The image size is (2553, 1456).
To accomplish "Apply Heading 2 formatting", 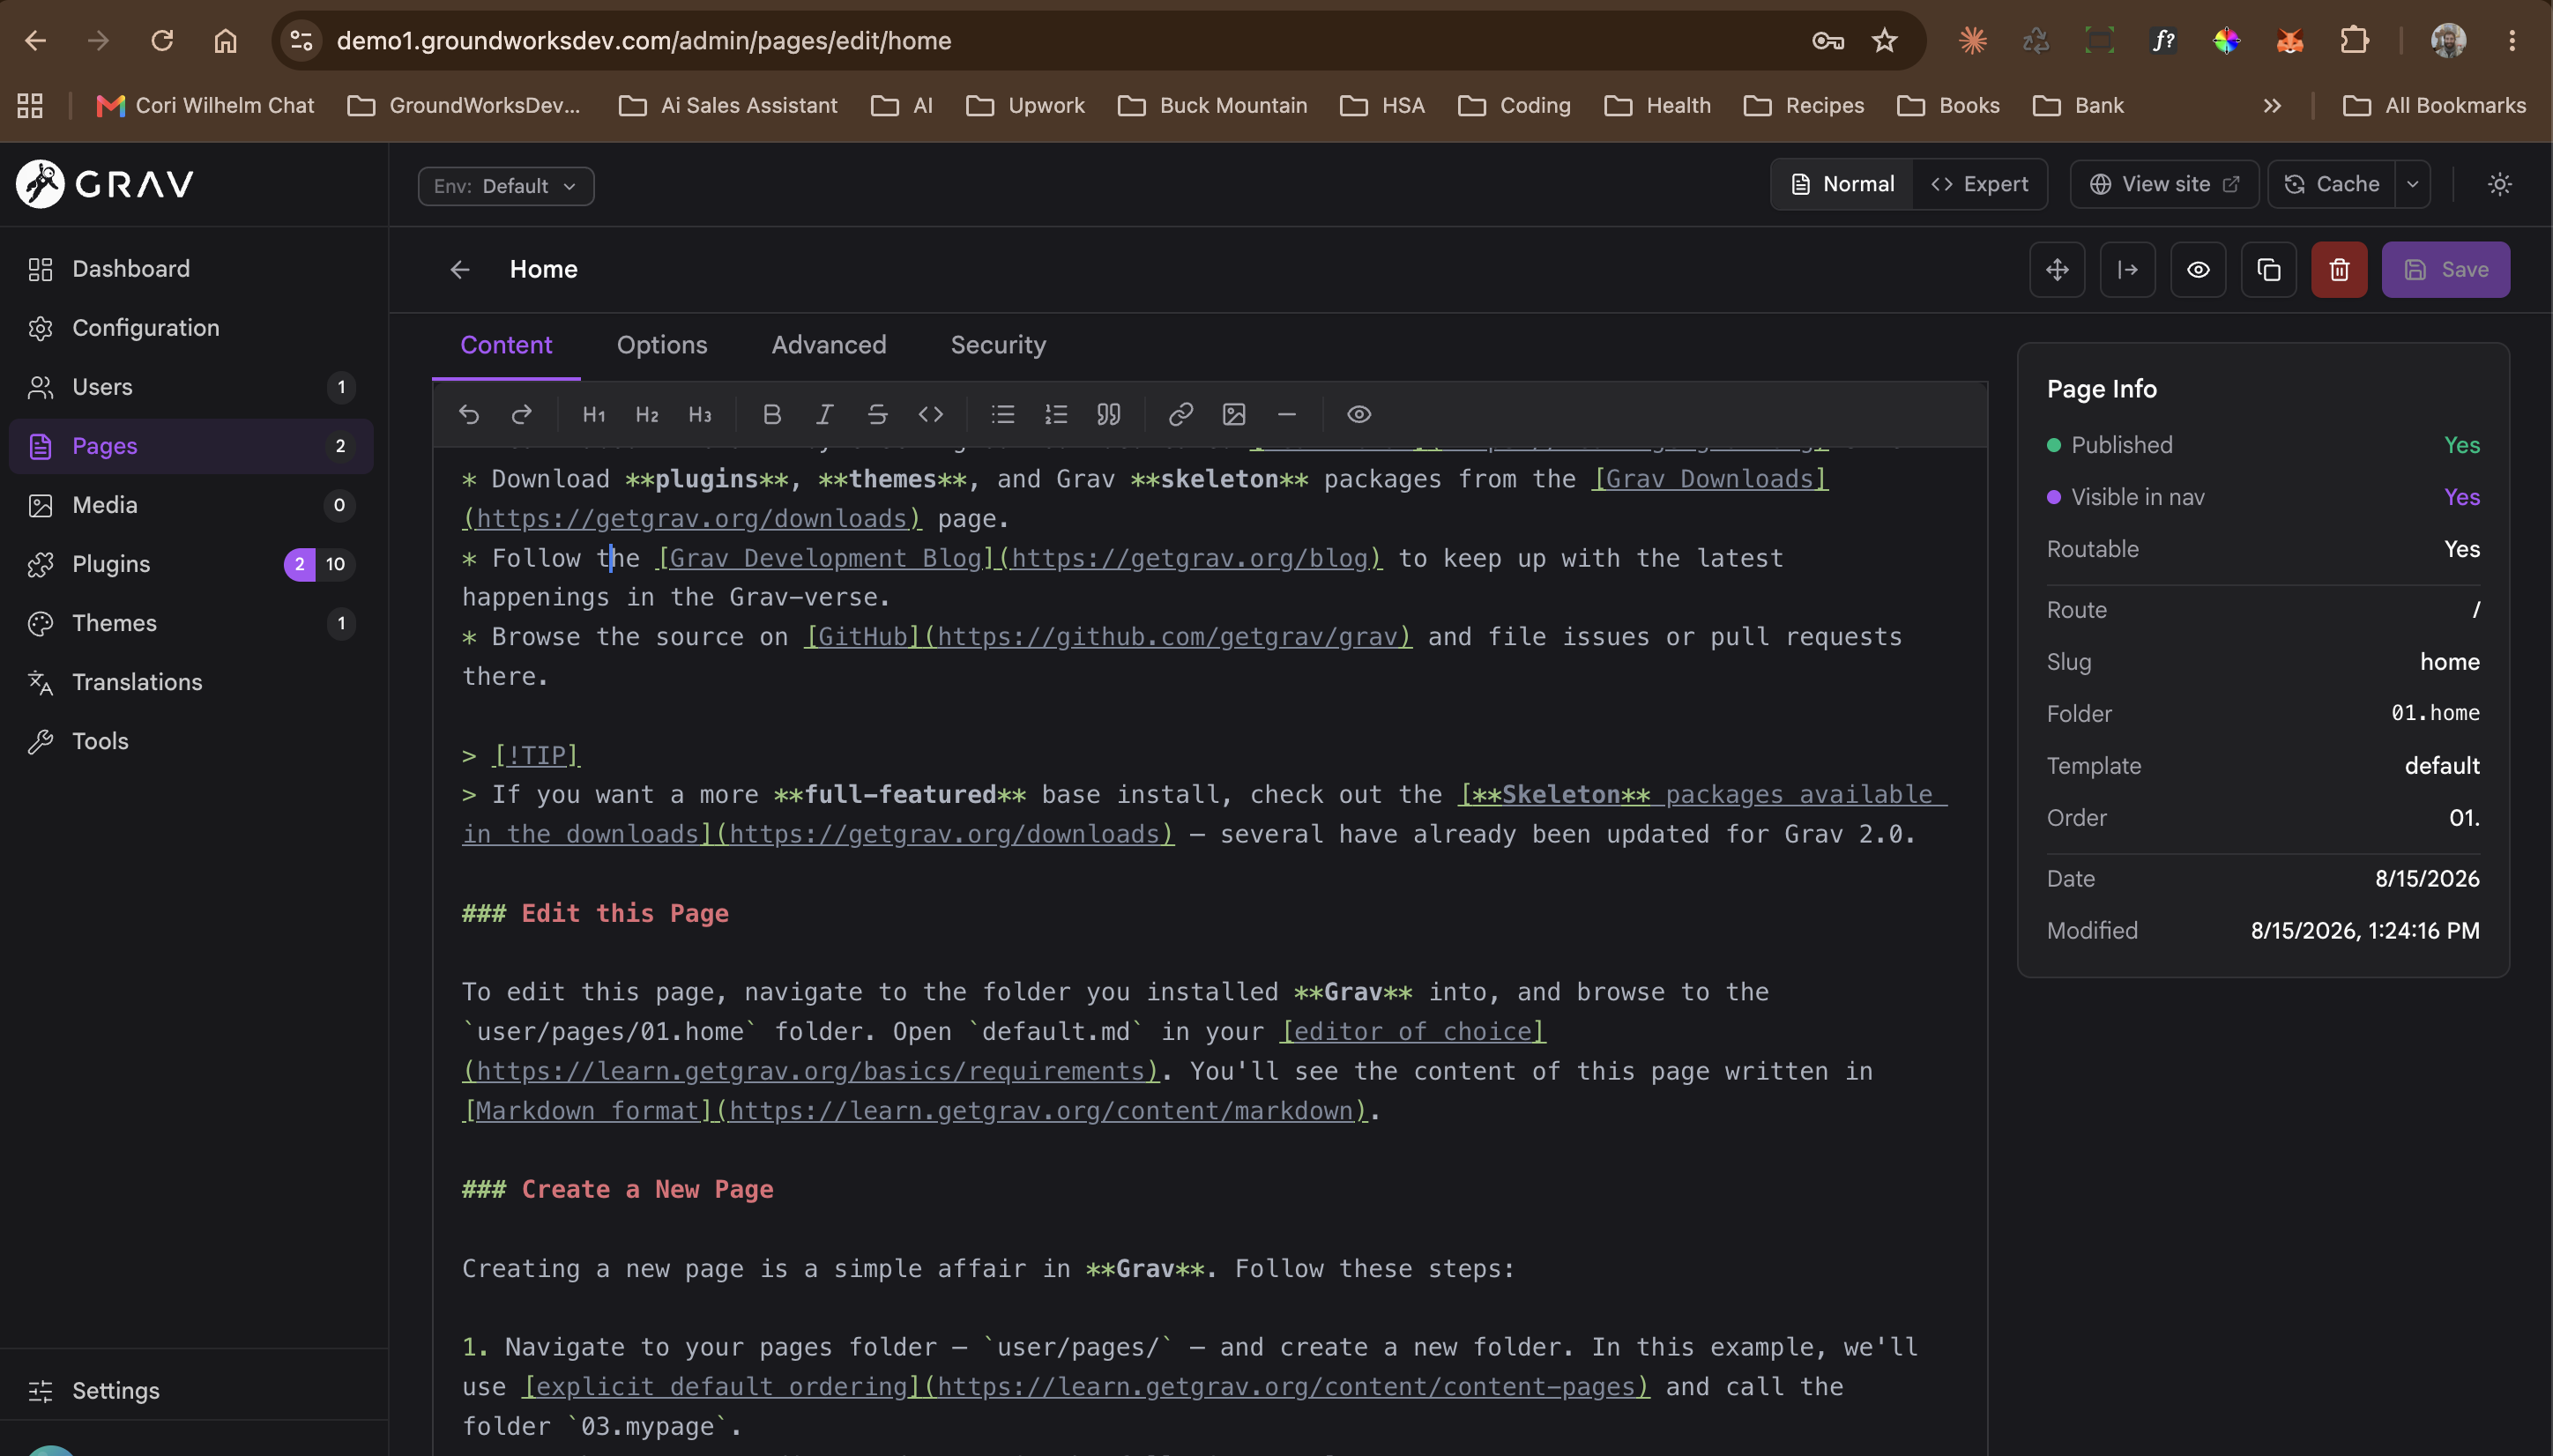I will click(647, 414).
